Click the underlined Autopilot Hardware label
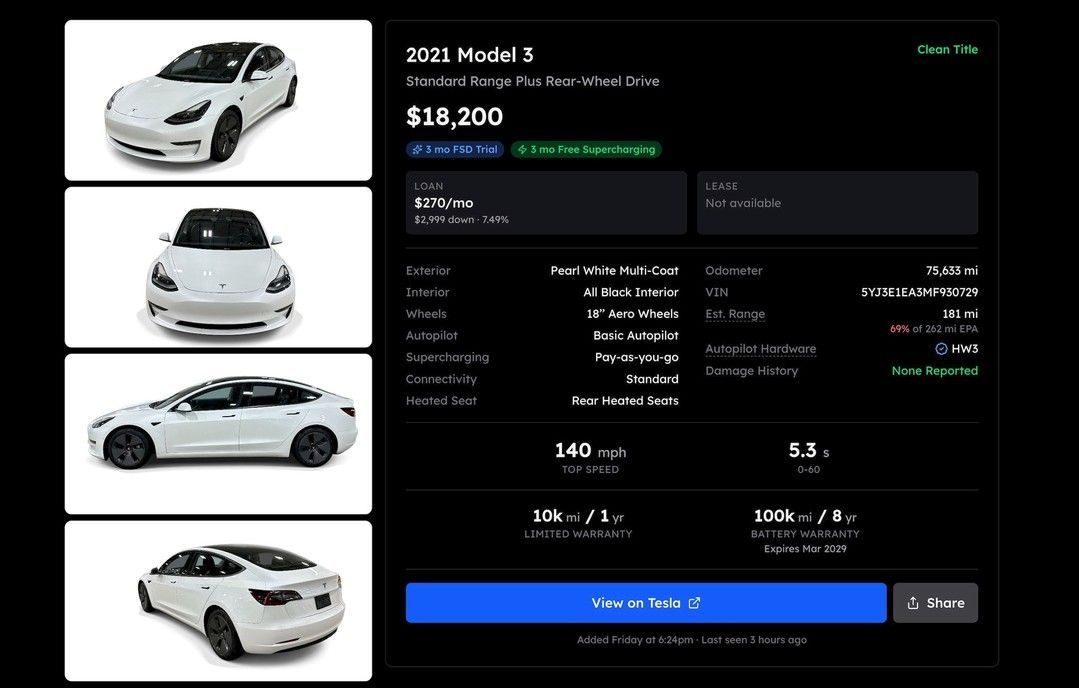The height and width of the screenshot is (688, 1079). (760, 349)
